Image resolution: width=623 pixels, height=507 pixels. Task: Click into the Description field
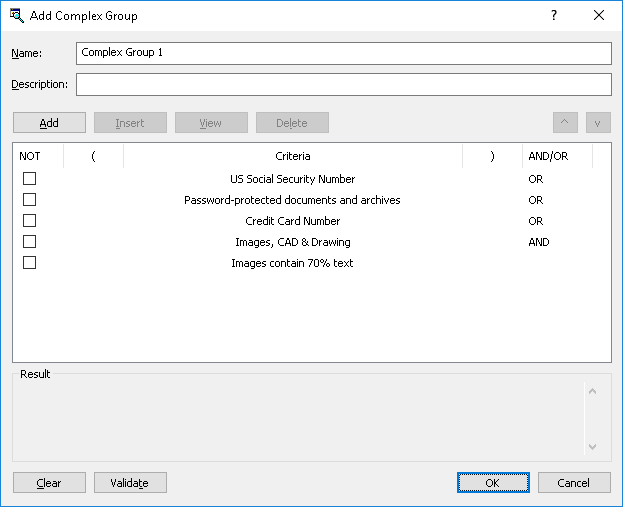coord(343,85)
